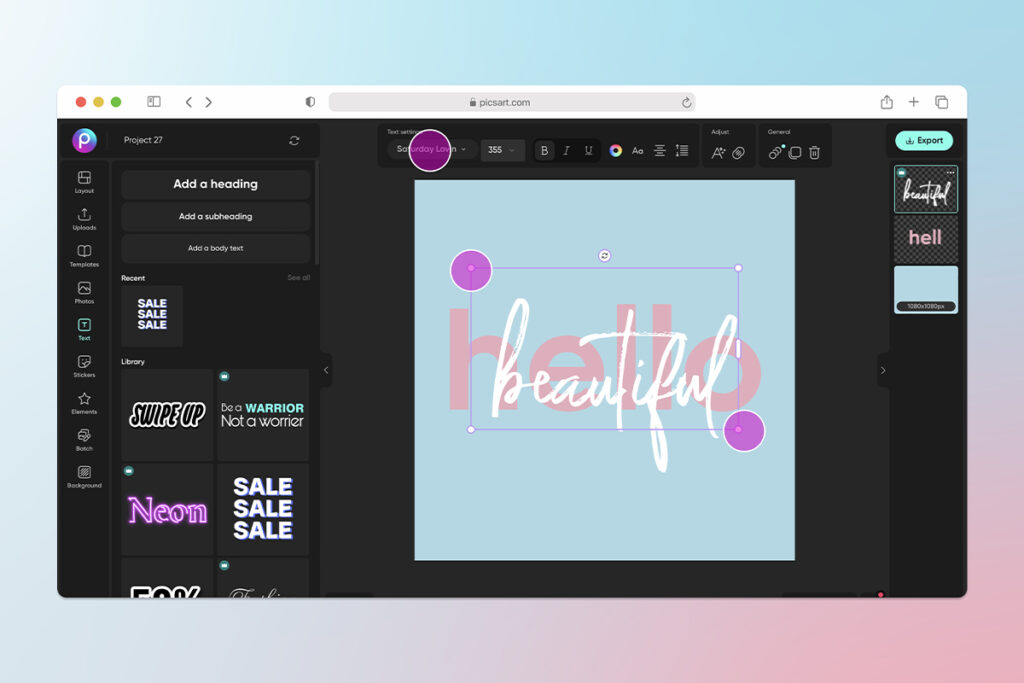Delete the selected text layer
Image resolution: width=1024 pixels, height=683 pixels.
(x=815, y=150)
